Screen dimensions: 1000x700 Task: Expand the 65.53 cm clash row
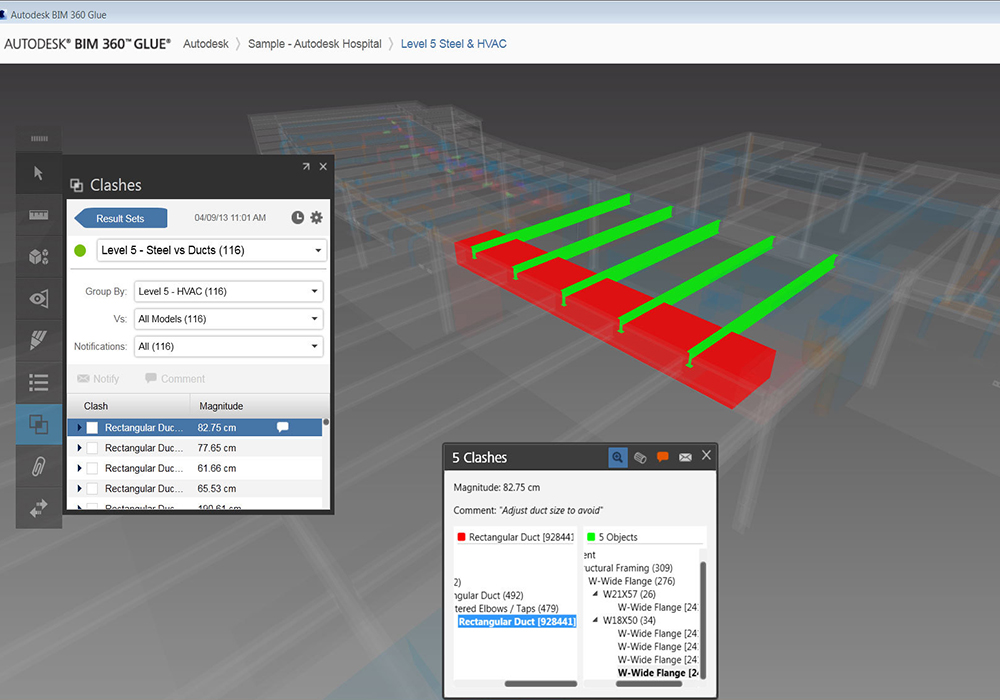click(x=79, y=489)
